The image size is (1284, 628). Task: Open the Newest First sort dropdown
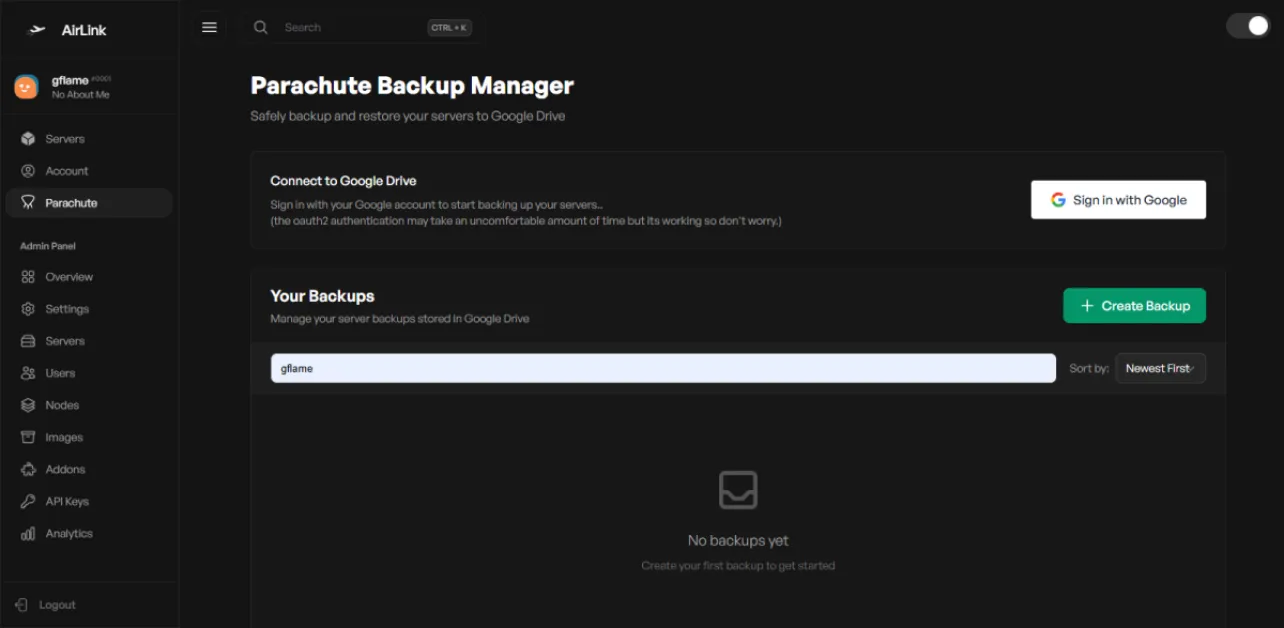1160,368
